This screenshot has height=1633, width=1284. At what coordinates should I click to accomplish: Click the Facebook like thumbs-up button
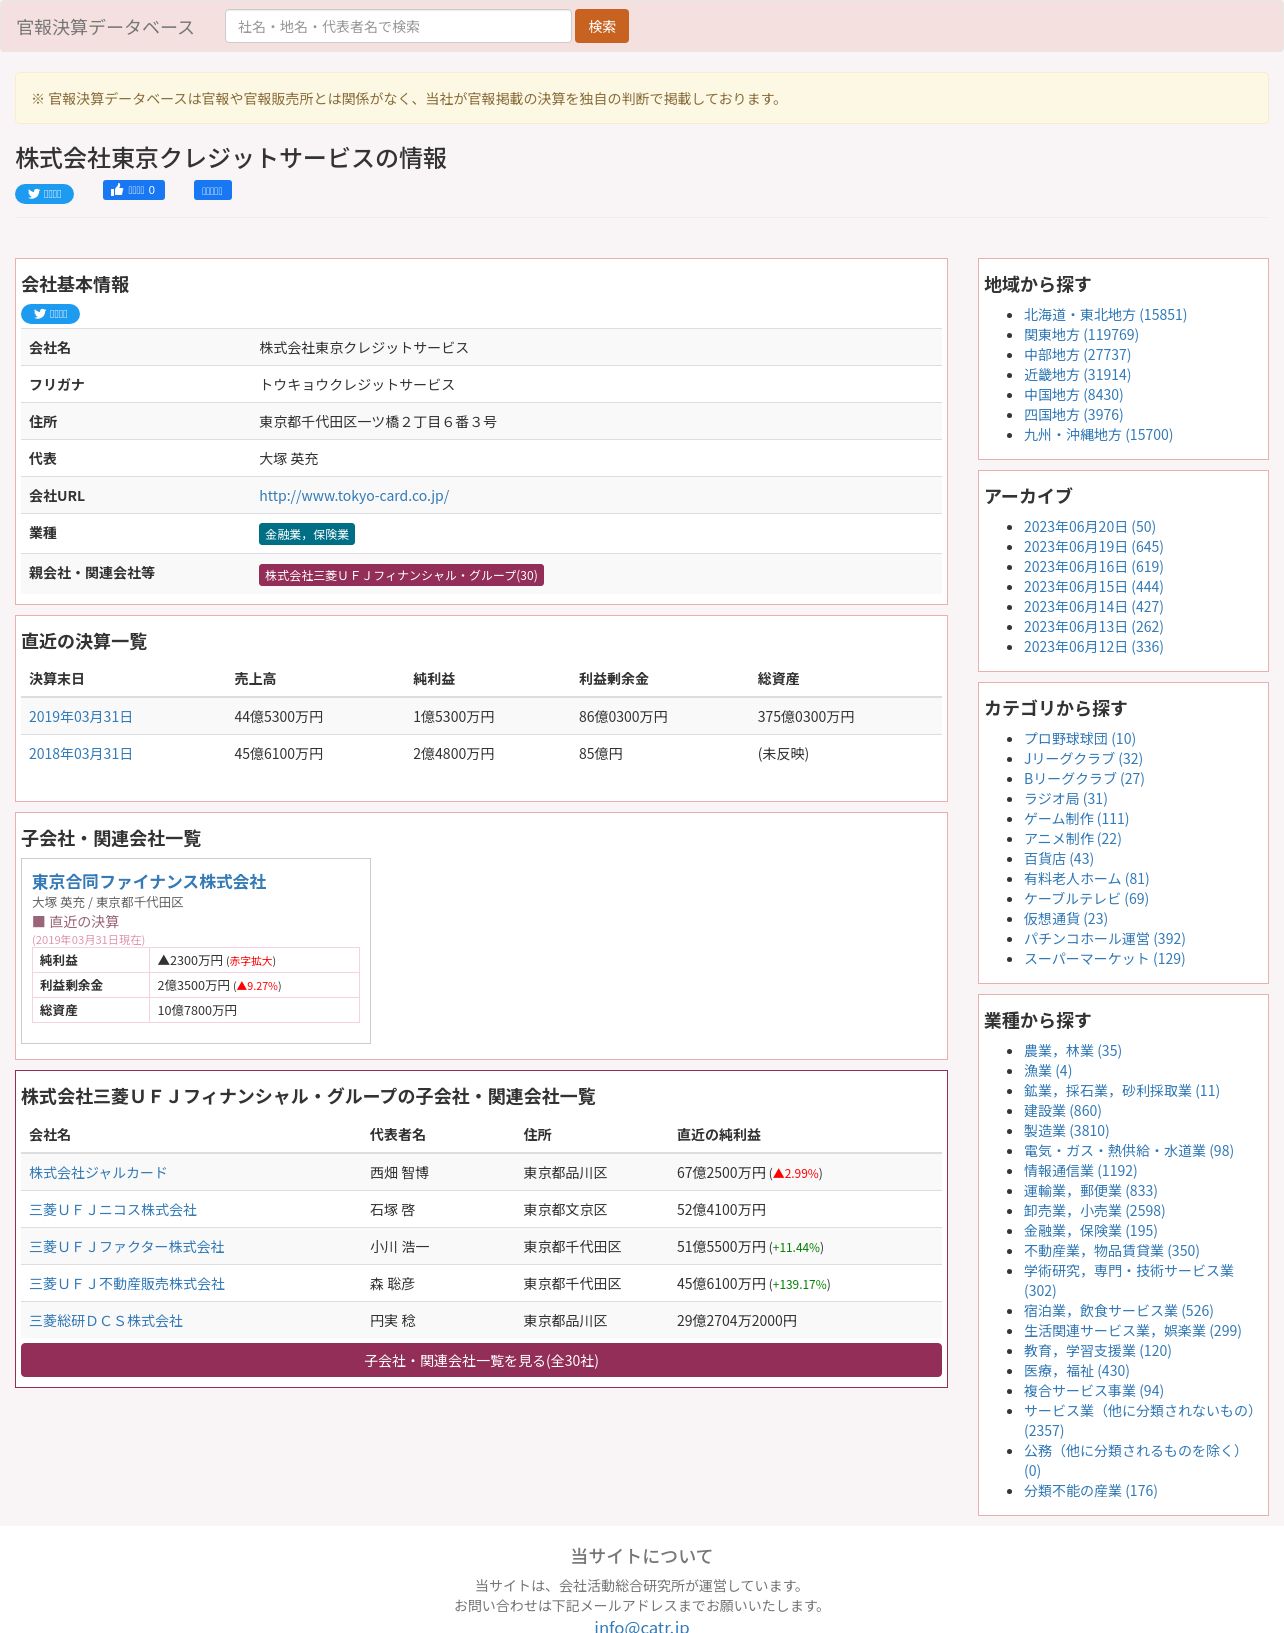click(133, 190)
